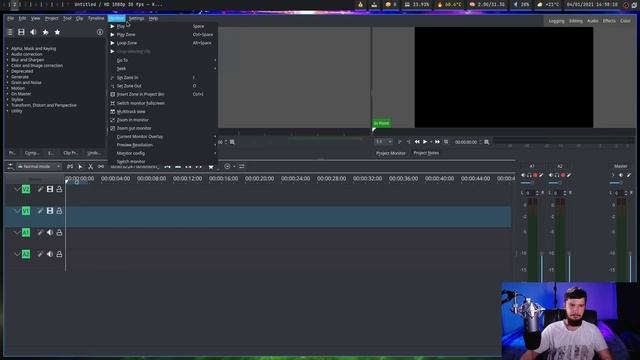Screen dimensions: 640x360
Task: Collapse the V2 track chevron
Action: point(17,189)
